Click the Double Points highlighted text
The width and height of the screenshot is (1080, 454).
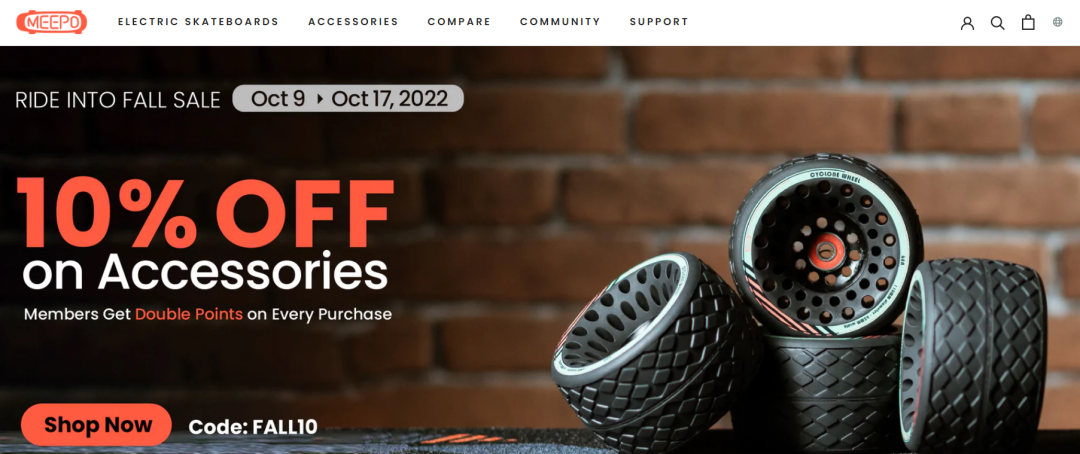[189, 315]
